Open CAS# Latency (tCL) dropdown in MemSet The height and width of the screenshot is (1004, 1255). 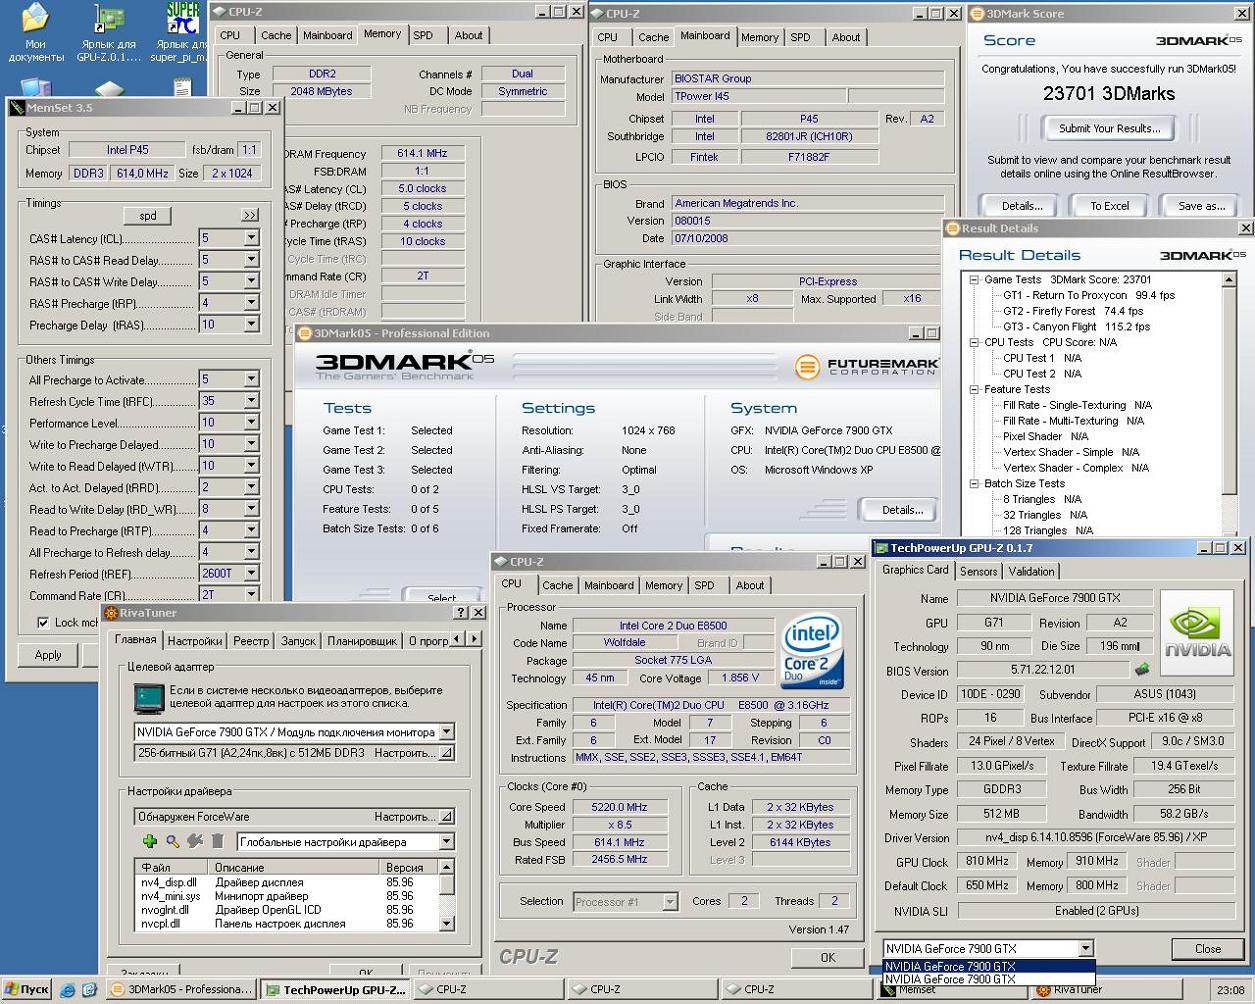pyautogui.click(x=251, y=238)
